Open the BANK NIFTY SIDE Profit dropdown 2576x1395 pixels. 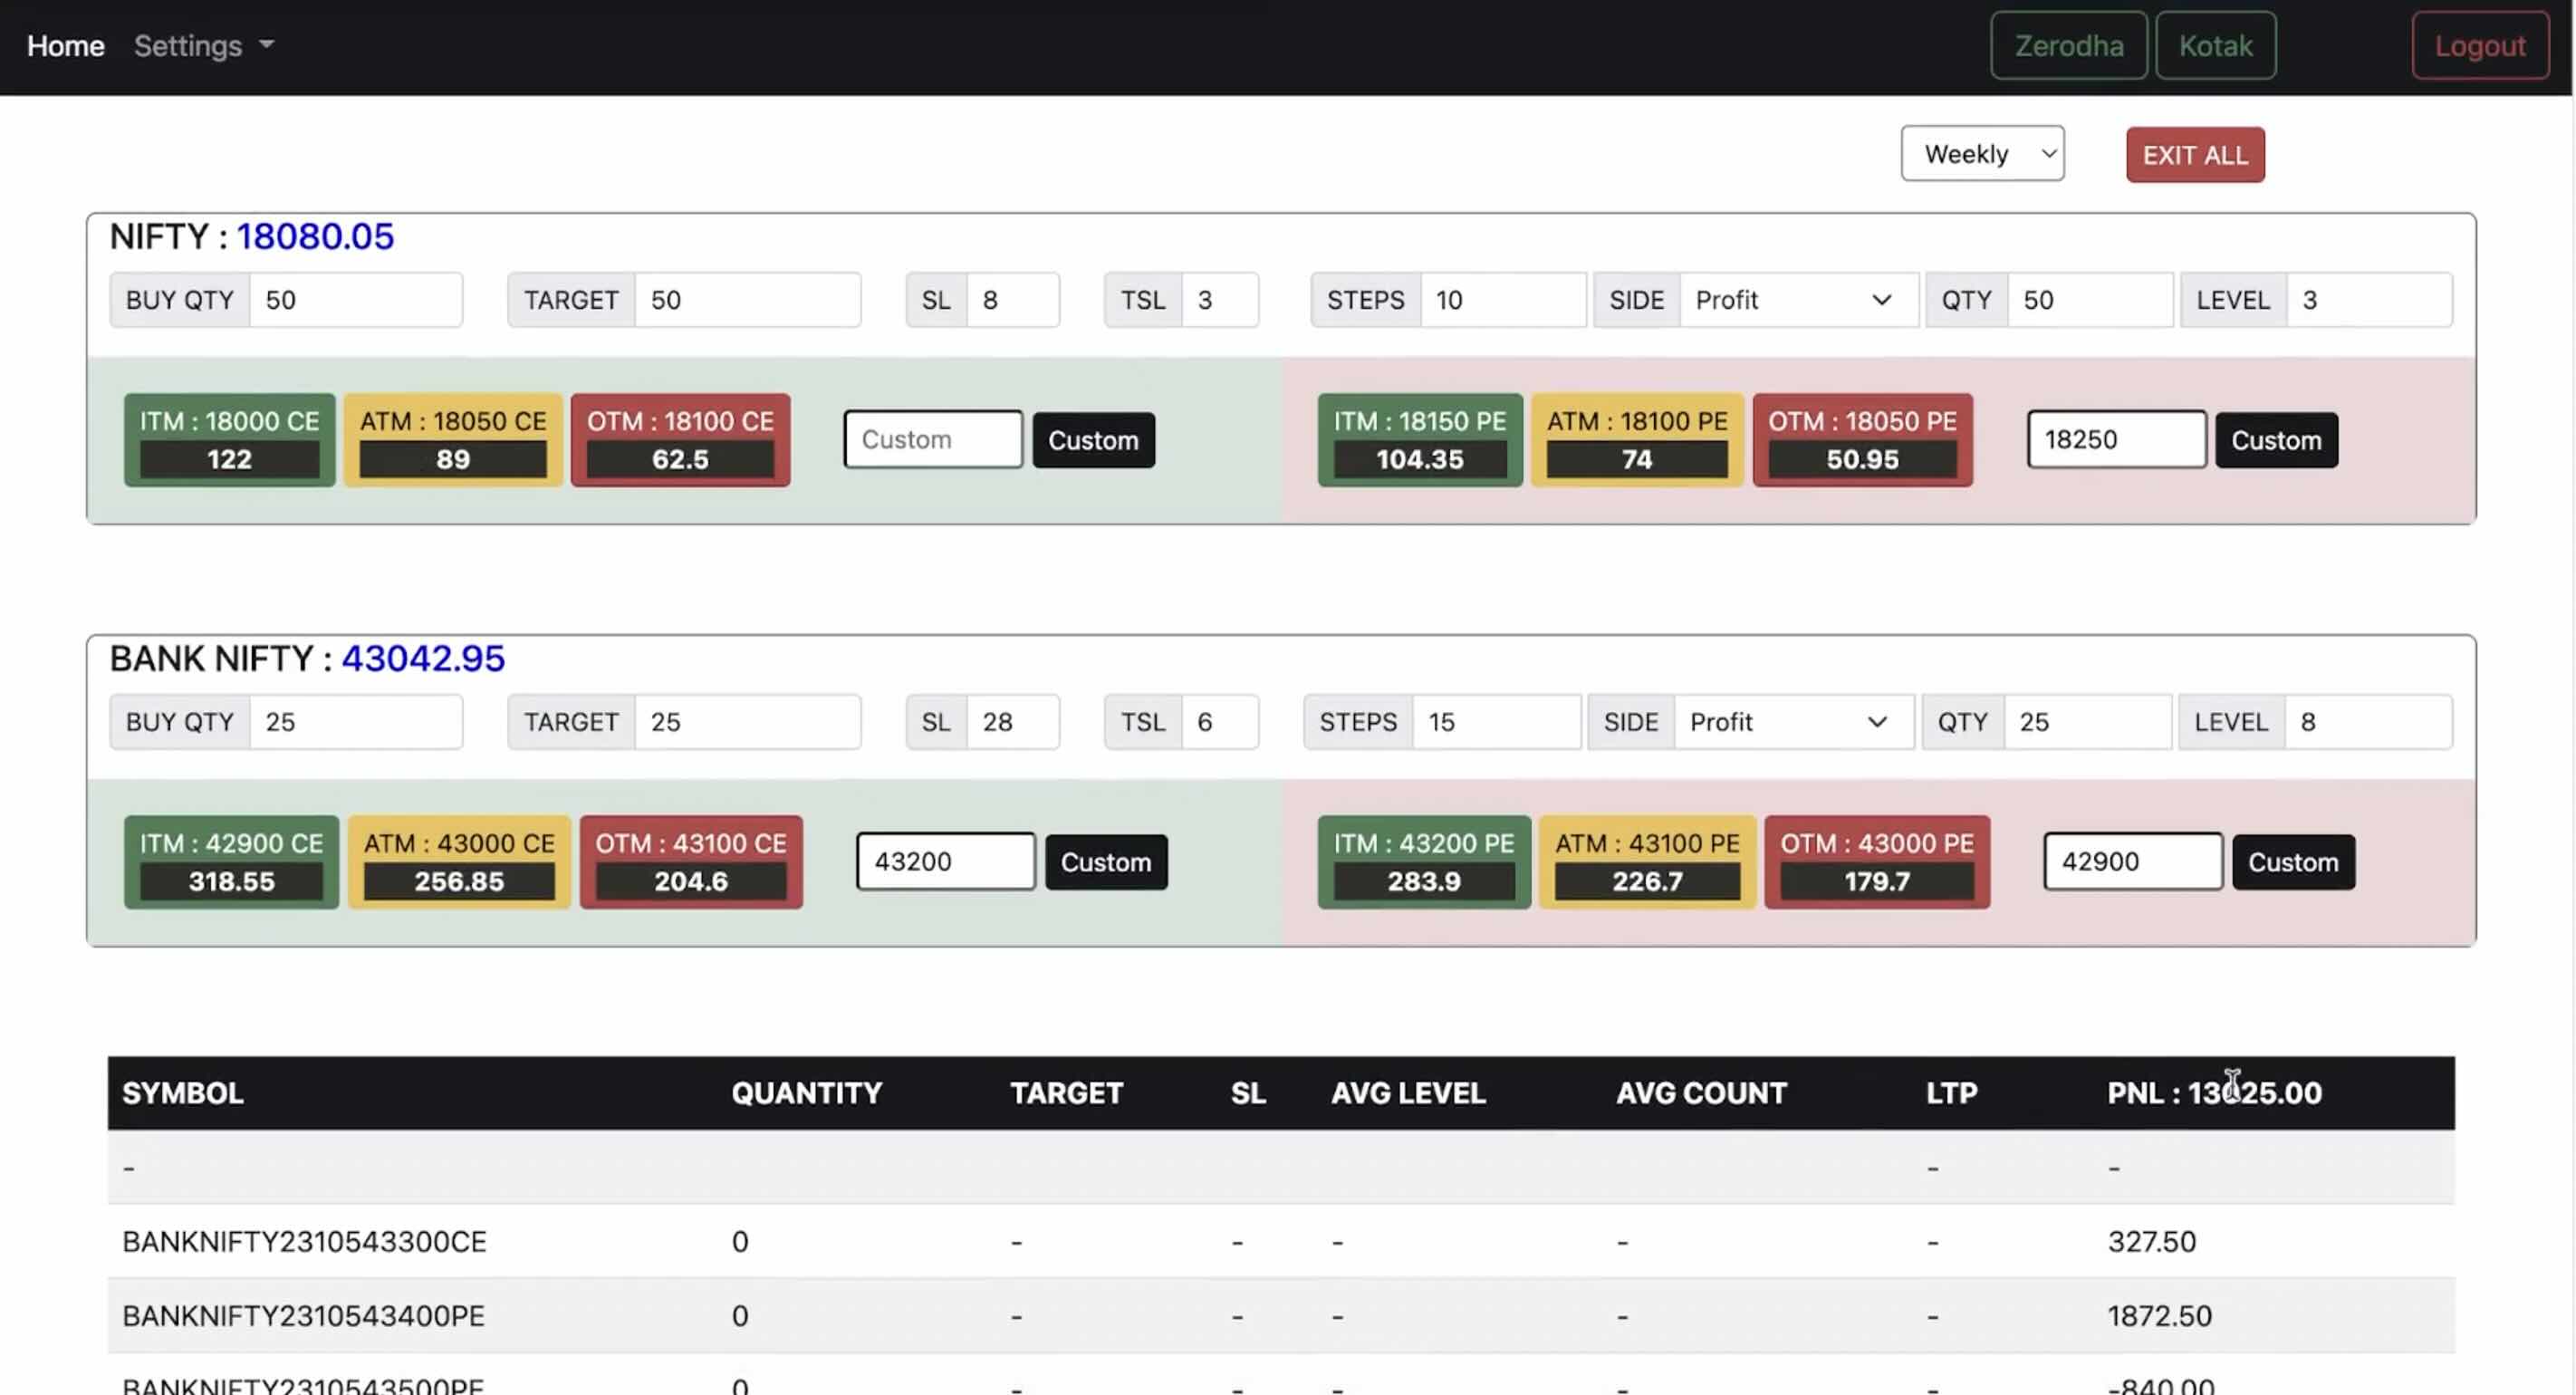pyautogui.click(x=1793, y=722)
